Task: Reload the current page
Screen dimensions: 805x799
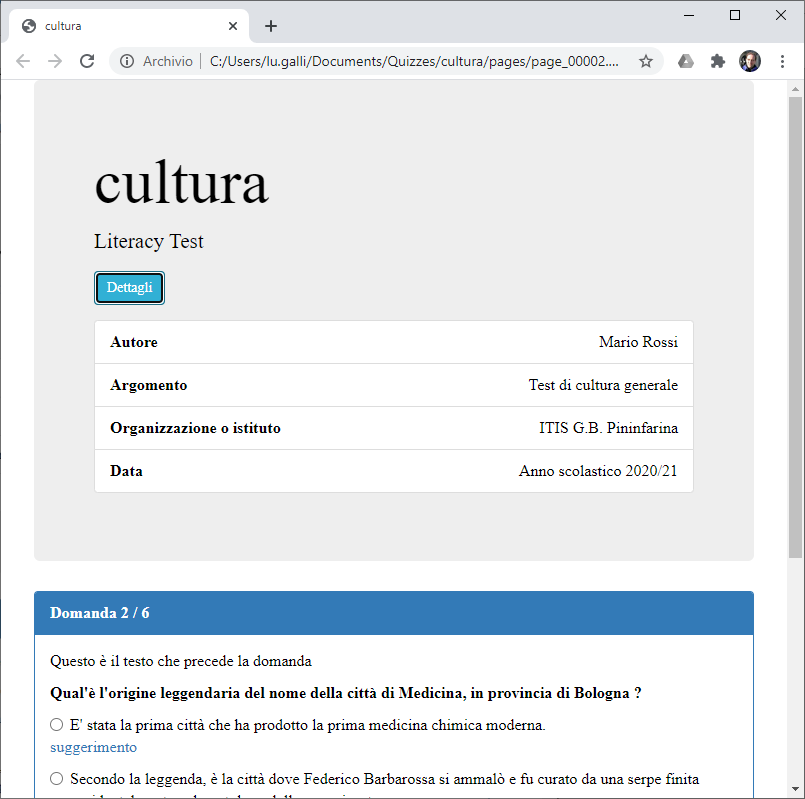Action: [87, 61]
